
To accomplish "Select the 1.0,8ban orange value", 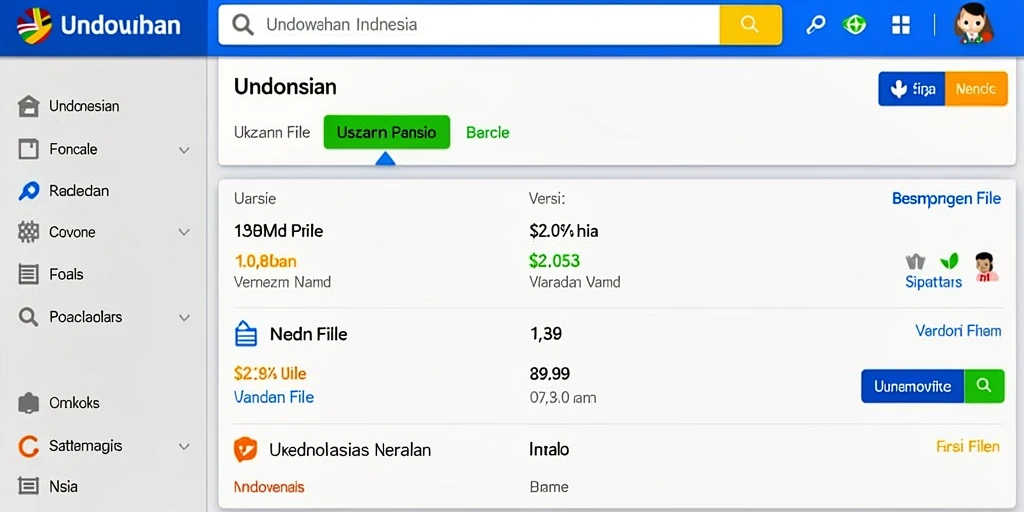I will [x=265, y=261].
